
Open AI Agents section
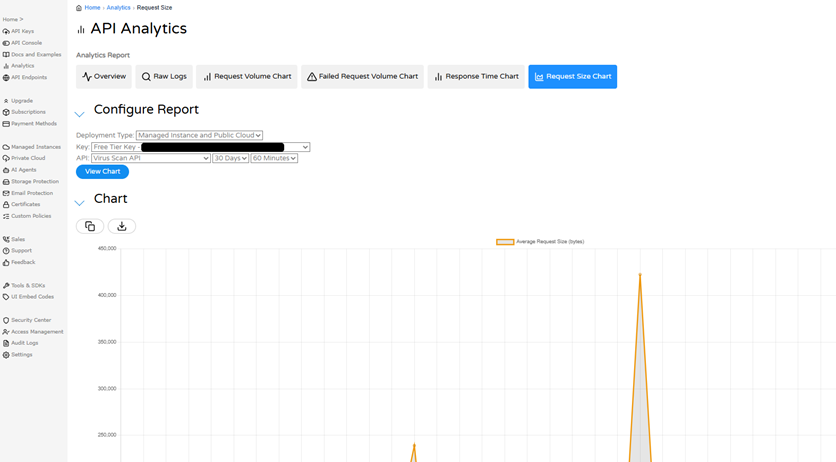[x=20, y=170]
